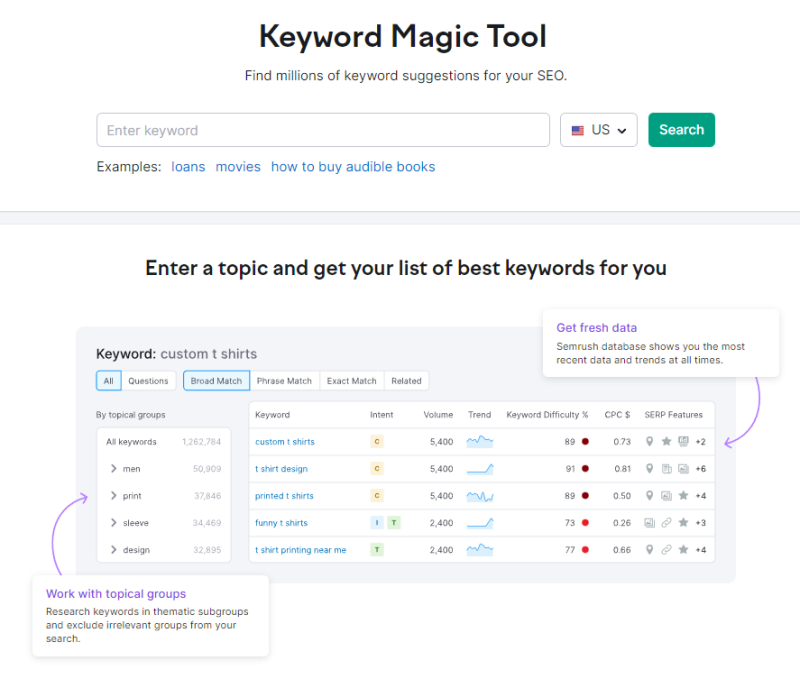Screen dimensions: 800x679
Task: Open the US country database dropdown
Action: point(598,130)
